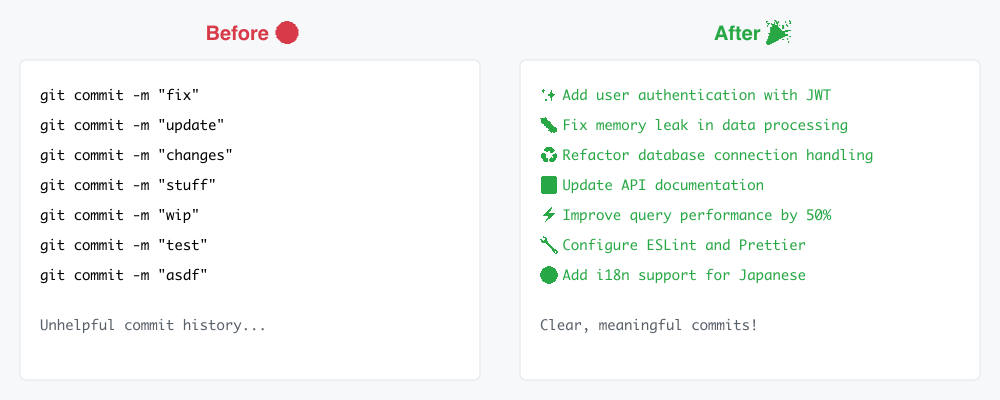The height and width of the screenshot is (400, 1000).
Task: Click the sparkles icon beside Add user authentication
Action: (x=548, y=95)
